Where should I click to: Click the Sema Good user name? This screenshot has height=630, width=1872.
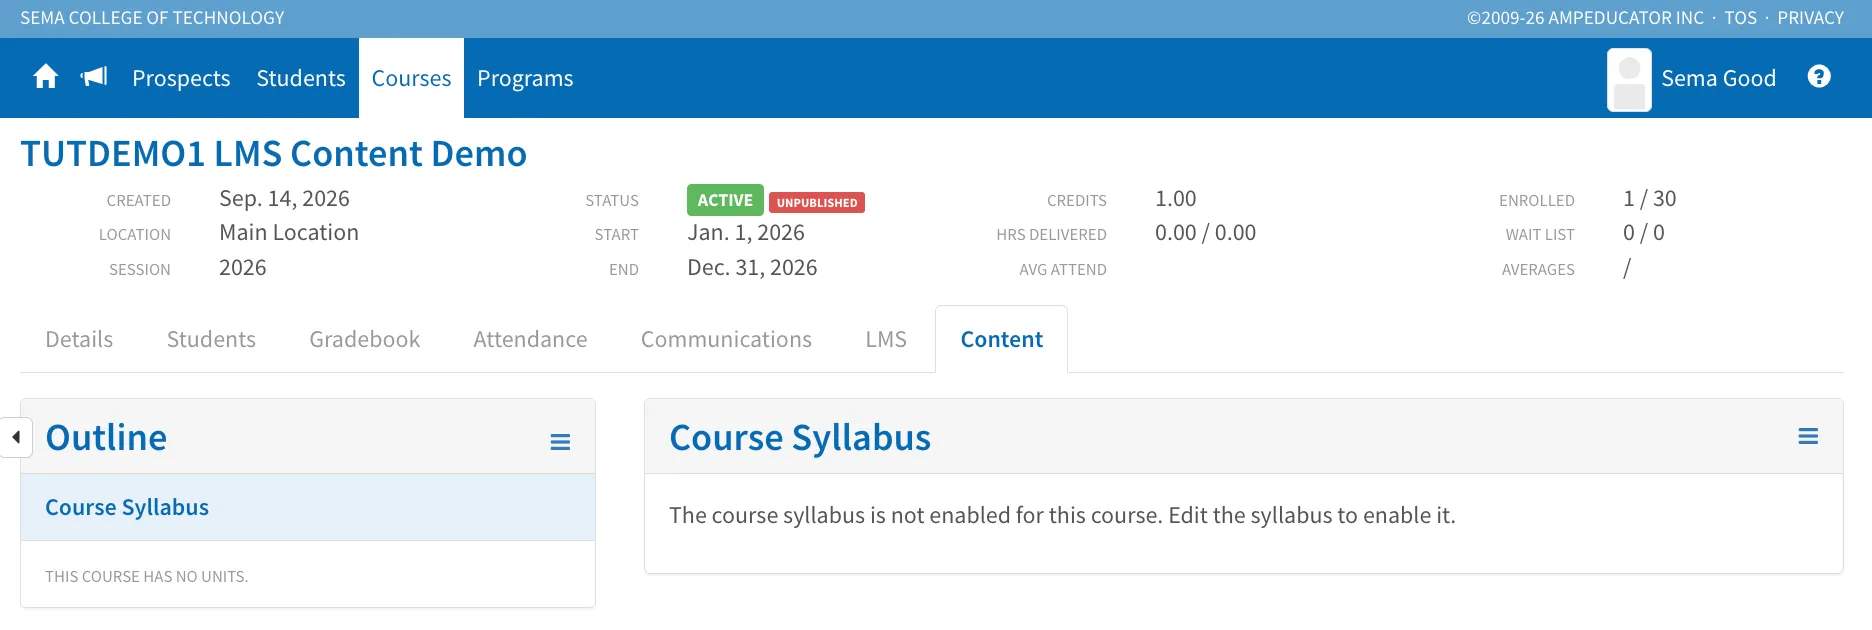click(1718, 78)
